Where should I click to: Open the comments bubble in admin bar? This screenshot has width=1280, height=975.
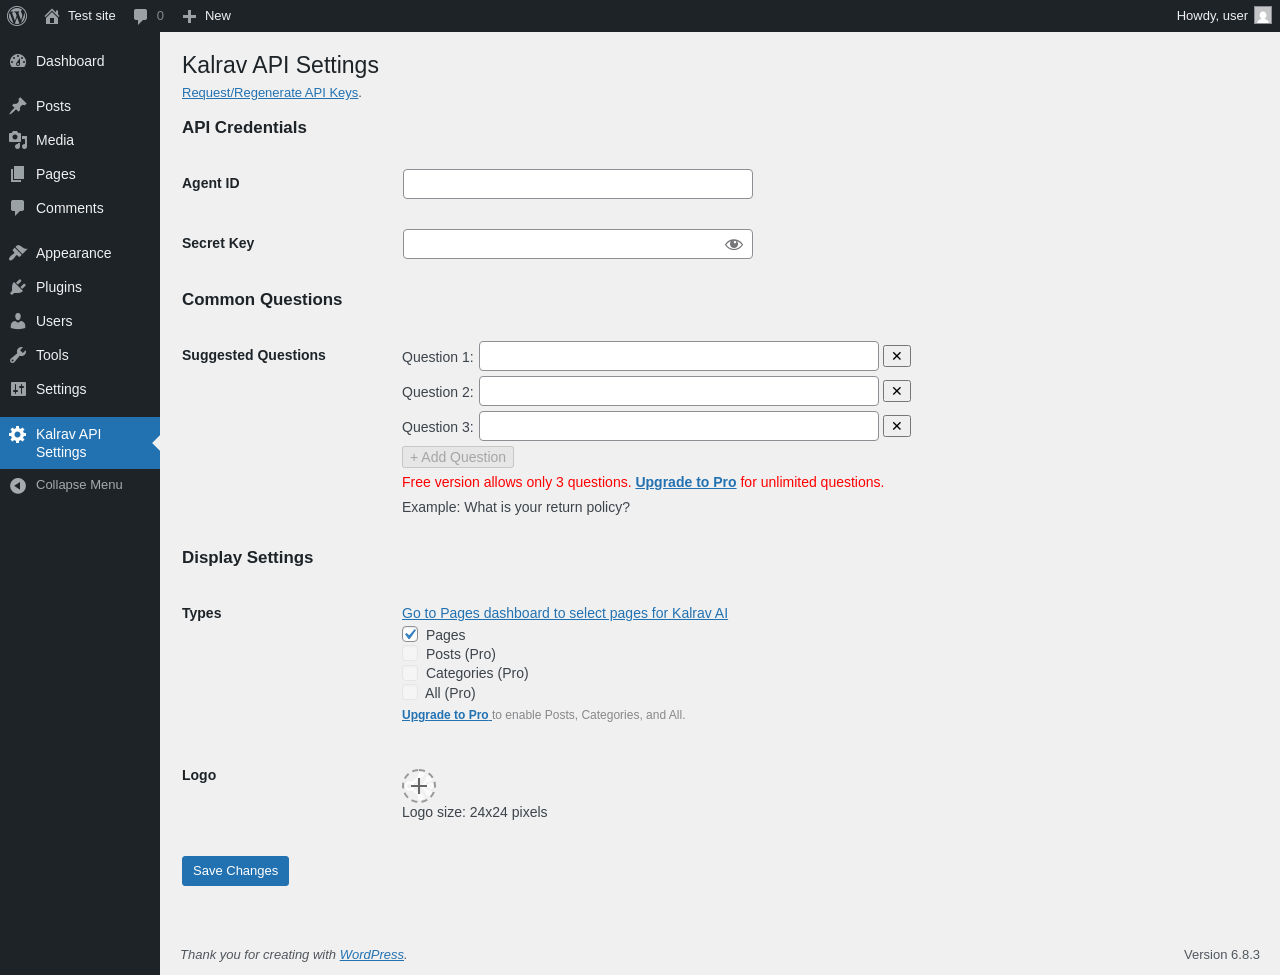(141, 16)
